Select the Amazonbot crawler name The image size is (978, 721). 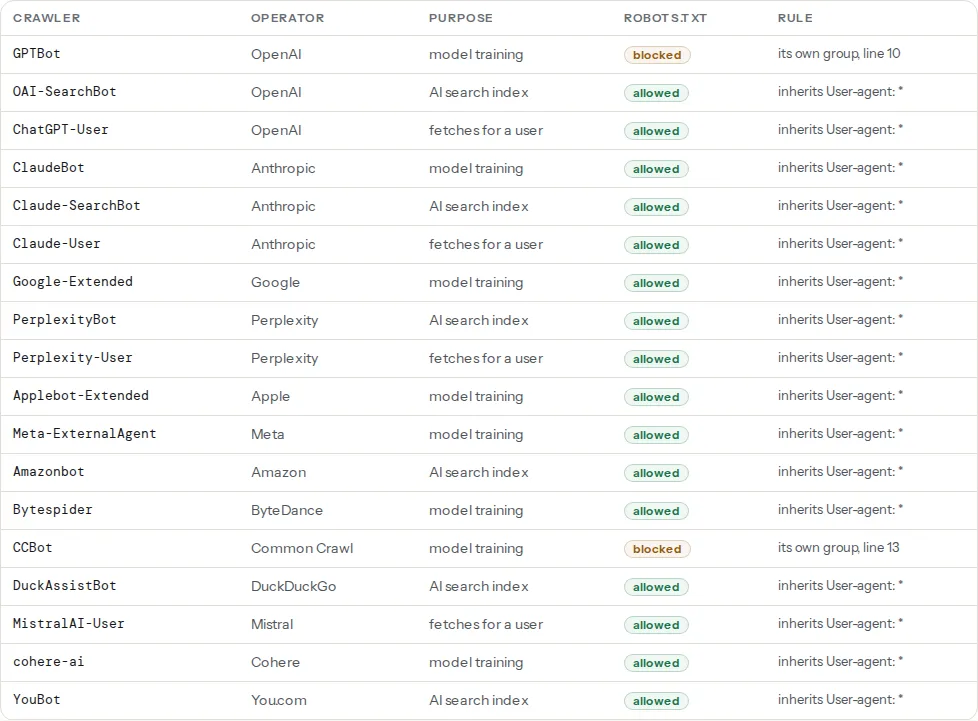pyautogui.click(x=49, y=472)
